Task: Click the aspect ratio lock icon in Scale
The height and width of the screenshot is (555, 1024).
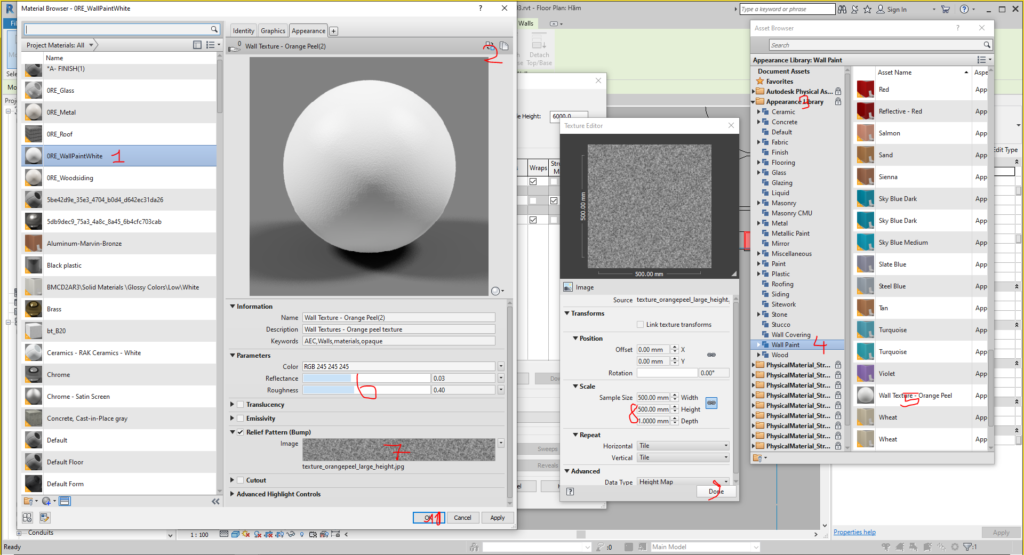Action: click(x=712, y=403)
